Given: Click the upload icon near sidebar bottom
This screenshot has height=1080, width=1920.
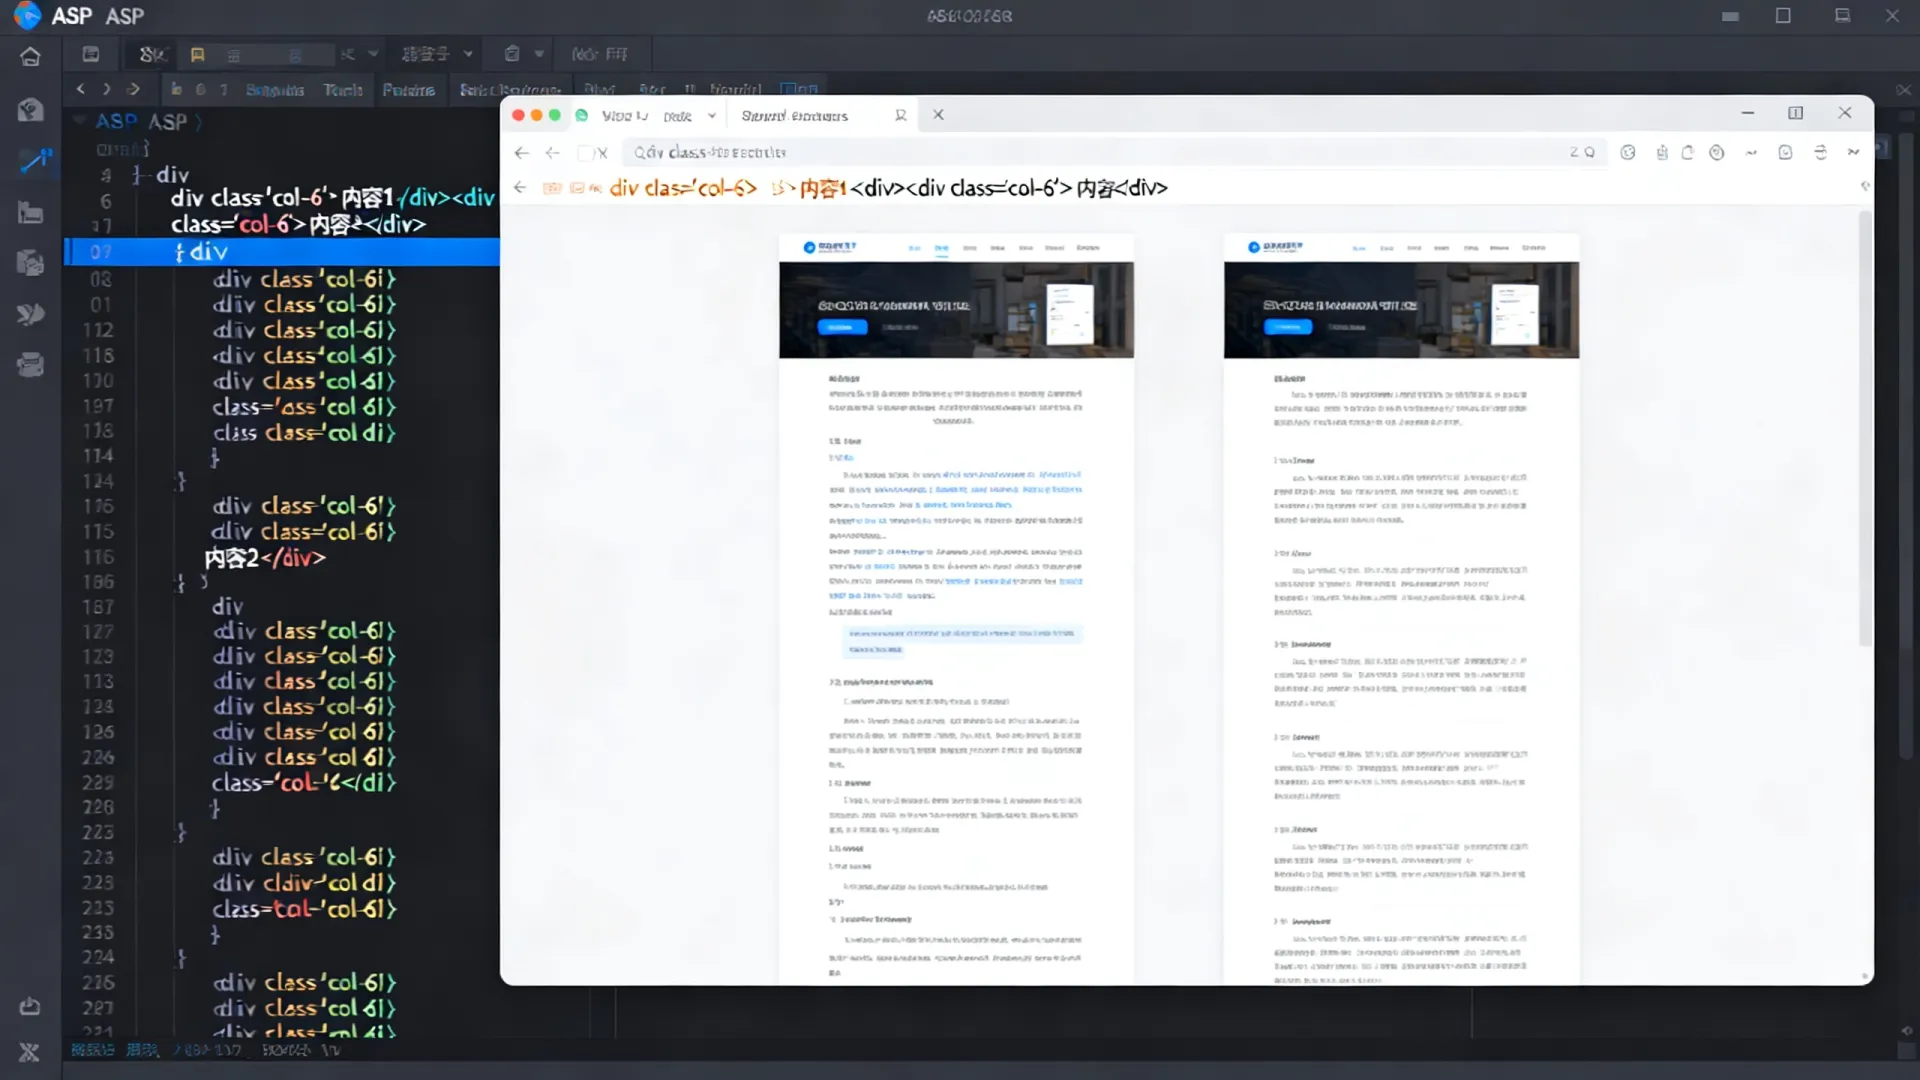Looking at the screenshot, I should pos(30,1006).
